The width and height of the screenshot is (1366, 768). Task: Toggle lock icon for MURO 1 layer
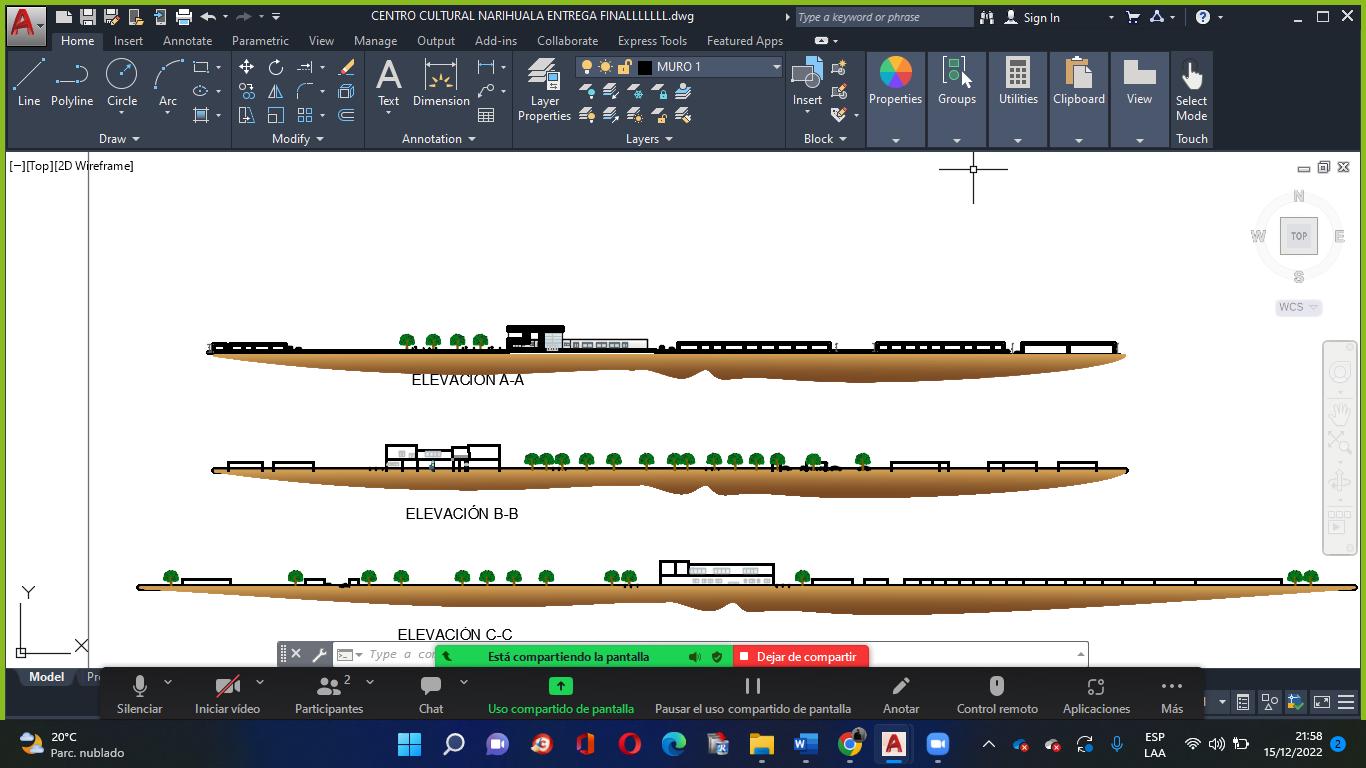click(624, 67)
